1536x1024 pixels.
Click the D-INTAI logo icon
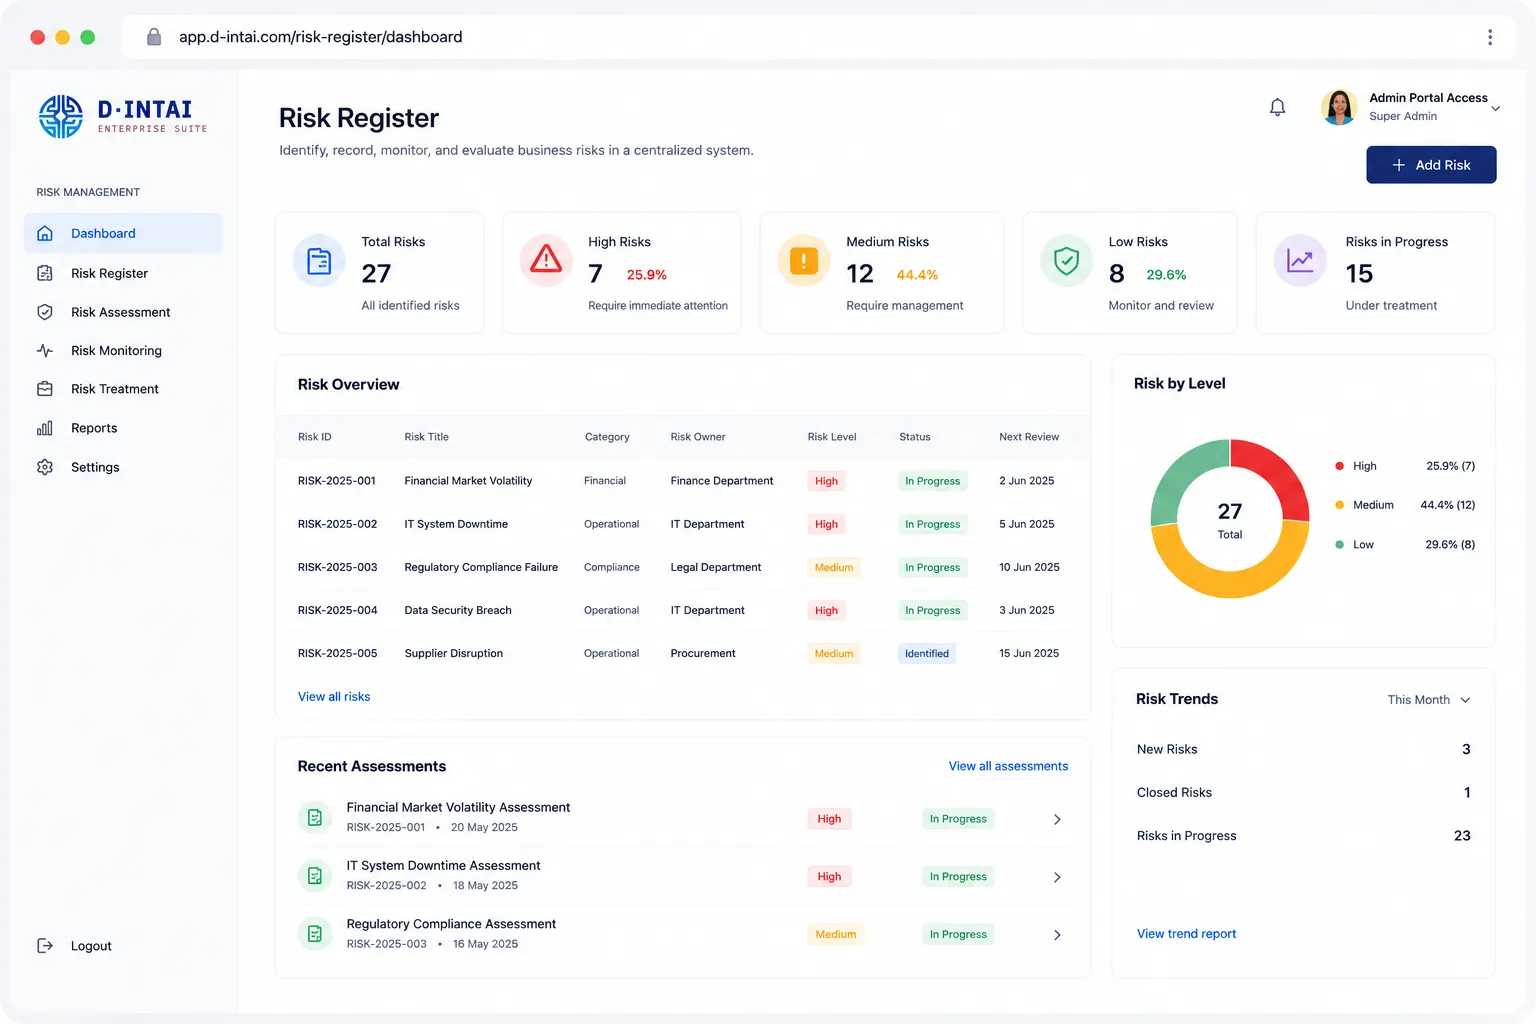pyautogui.click(x=61, y=117)
